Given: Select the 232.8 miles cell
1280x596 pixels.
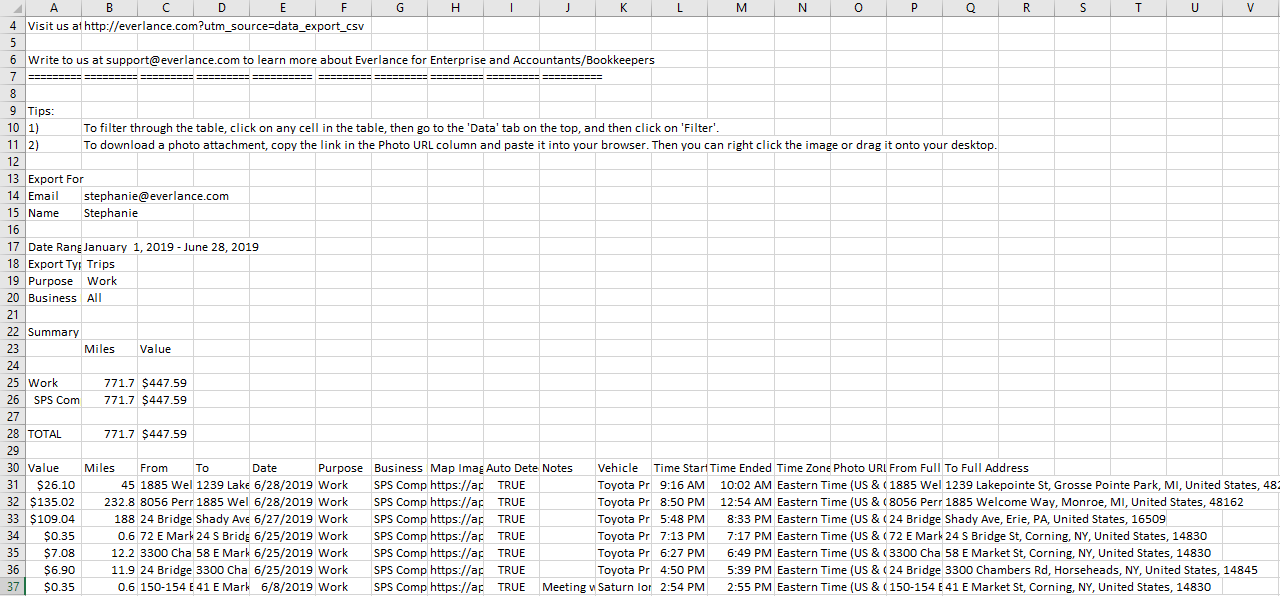Looking at the screenshot, I should point(109,502).
